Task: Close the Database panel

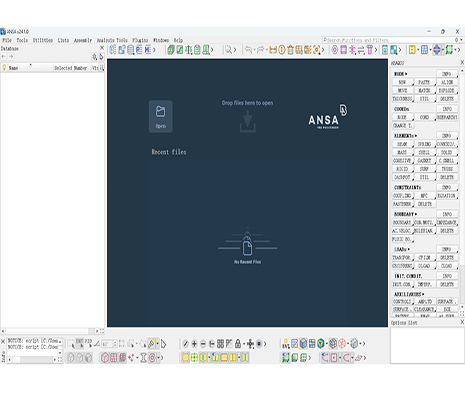Action: click(x=102, y=48)
